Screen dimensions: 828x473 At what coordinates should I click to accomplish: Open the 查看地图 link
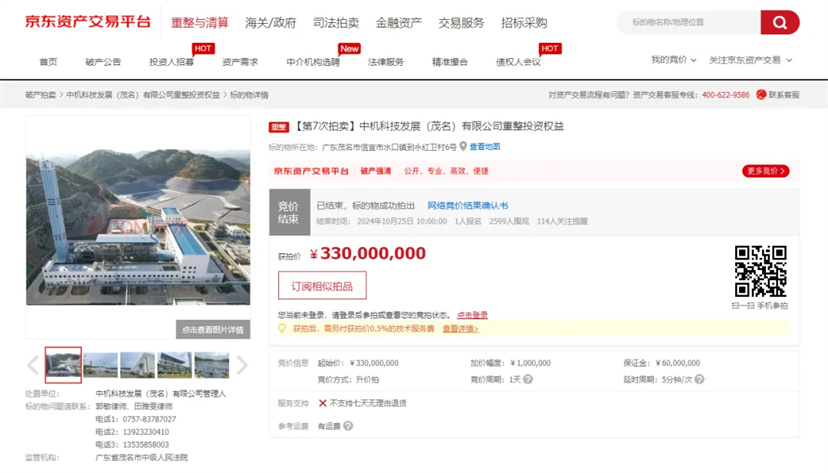coord(485,146)
